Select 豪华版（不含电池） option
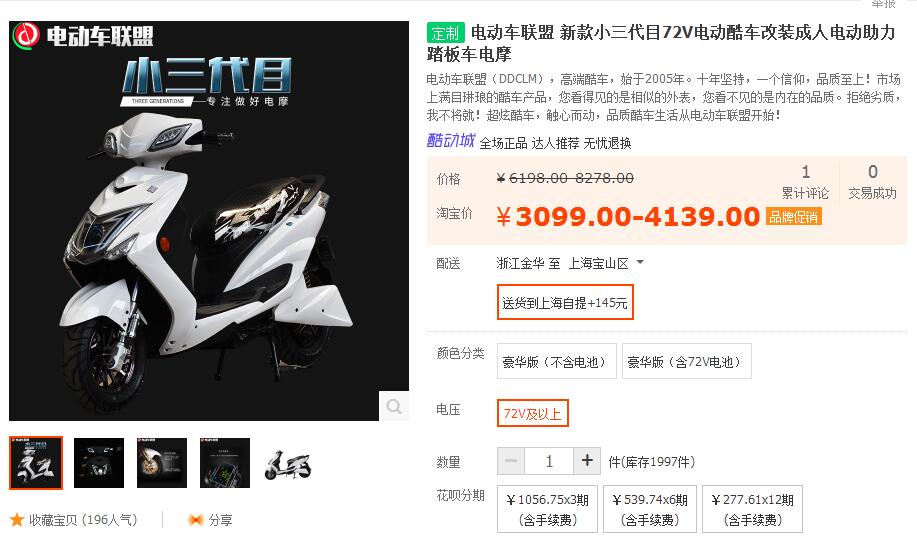 click(557, 361)
